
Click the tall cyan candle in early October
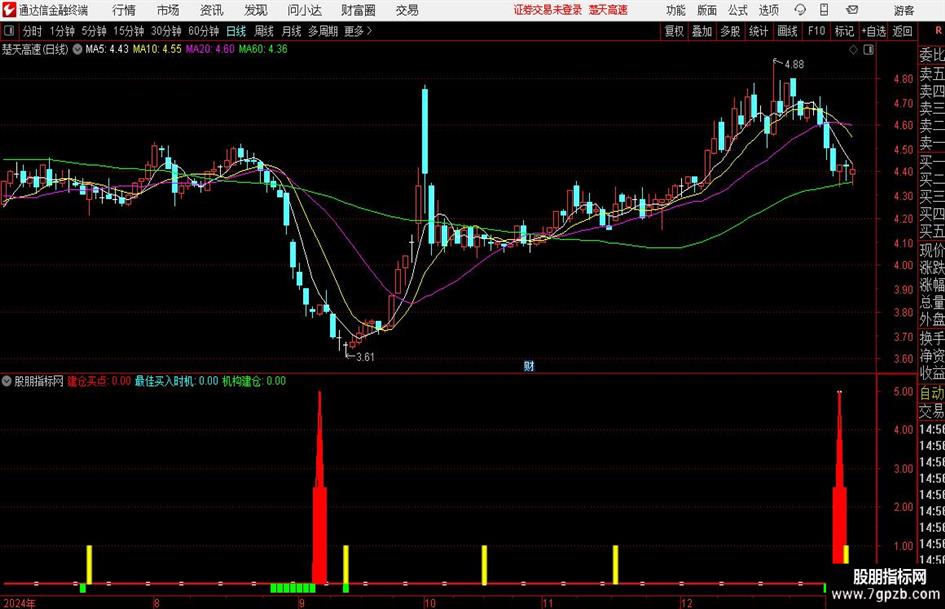pos(425,131)
